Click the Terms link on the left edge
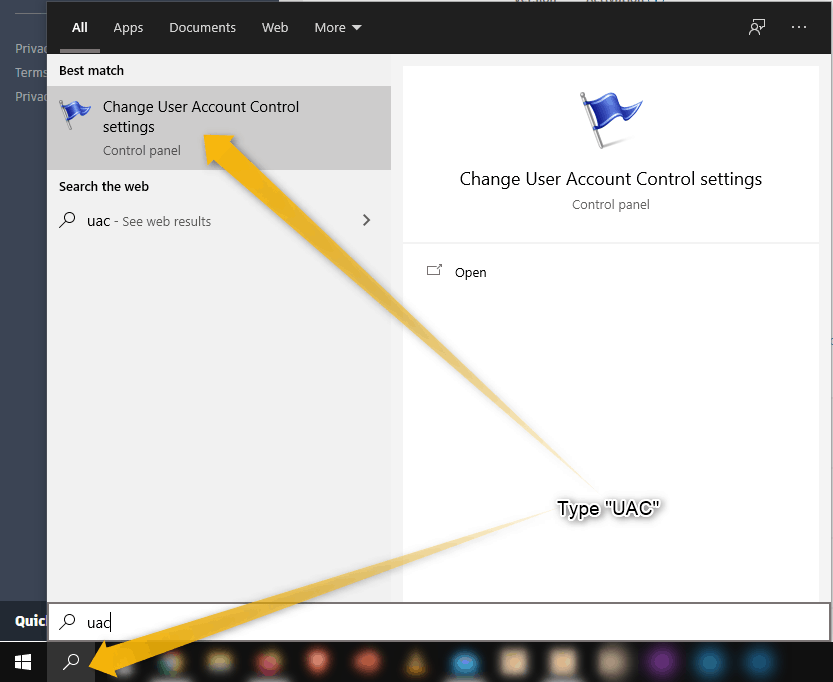The width and height of the screenshot is (833, 682). tap(30, 72)
